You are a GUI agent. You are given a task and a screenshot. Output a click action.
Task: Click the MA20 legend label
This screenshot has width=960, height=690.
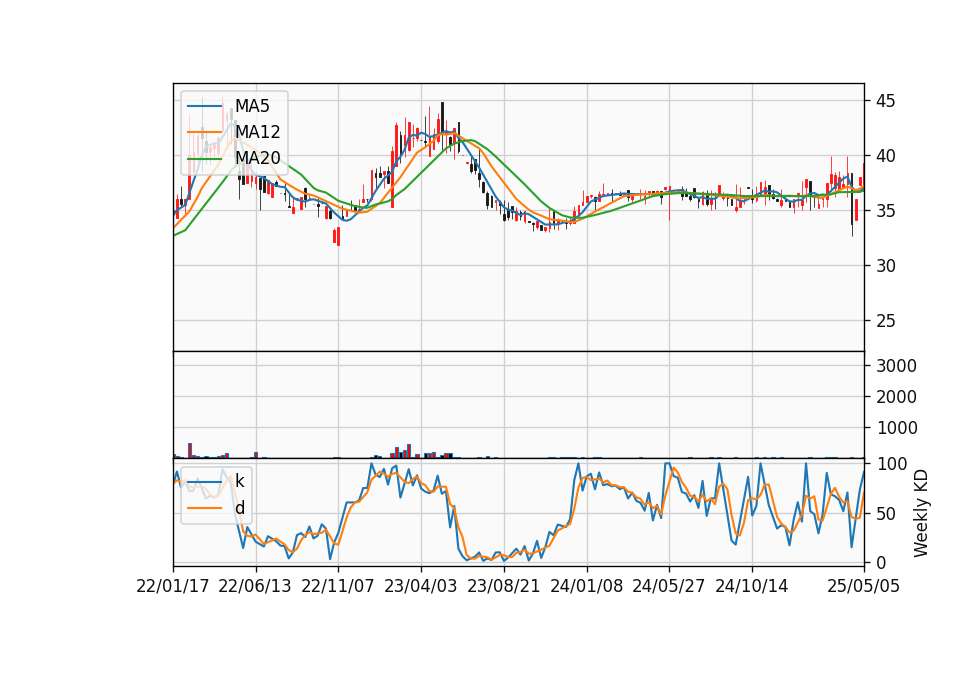tap(258, 158)
